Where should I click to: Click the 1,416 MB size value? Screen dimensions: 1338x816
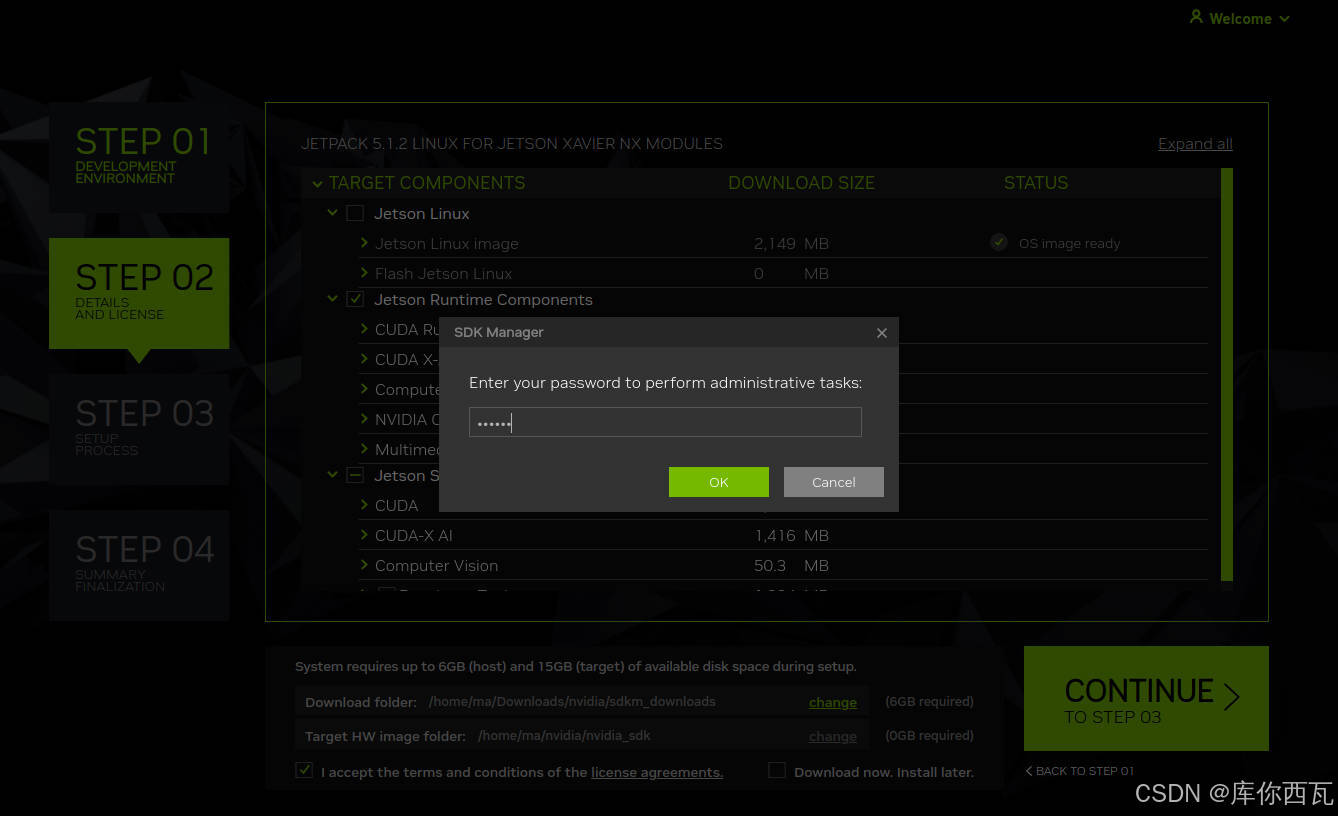pyautogui.click(x=791, y=536)
